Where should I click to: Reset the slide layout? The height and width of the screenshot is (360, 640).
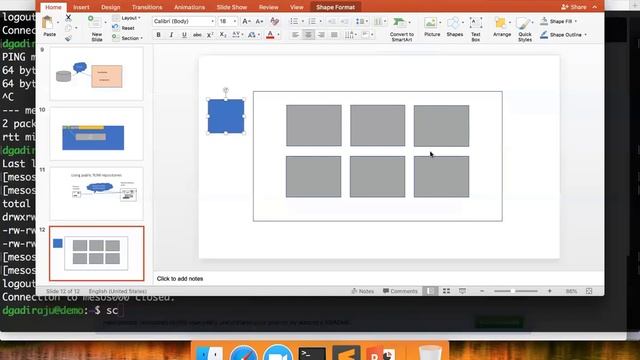pyautogui.click(x=124, y=28)
